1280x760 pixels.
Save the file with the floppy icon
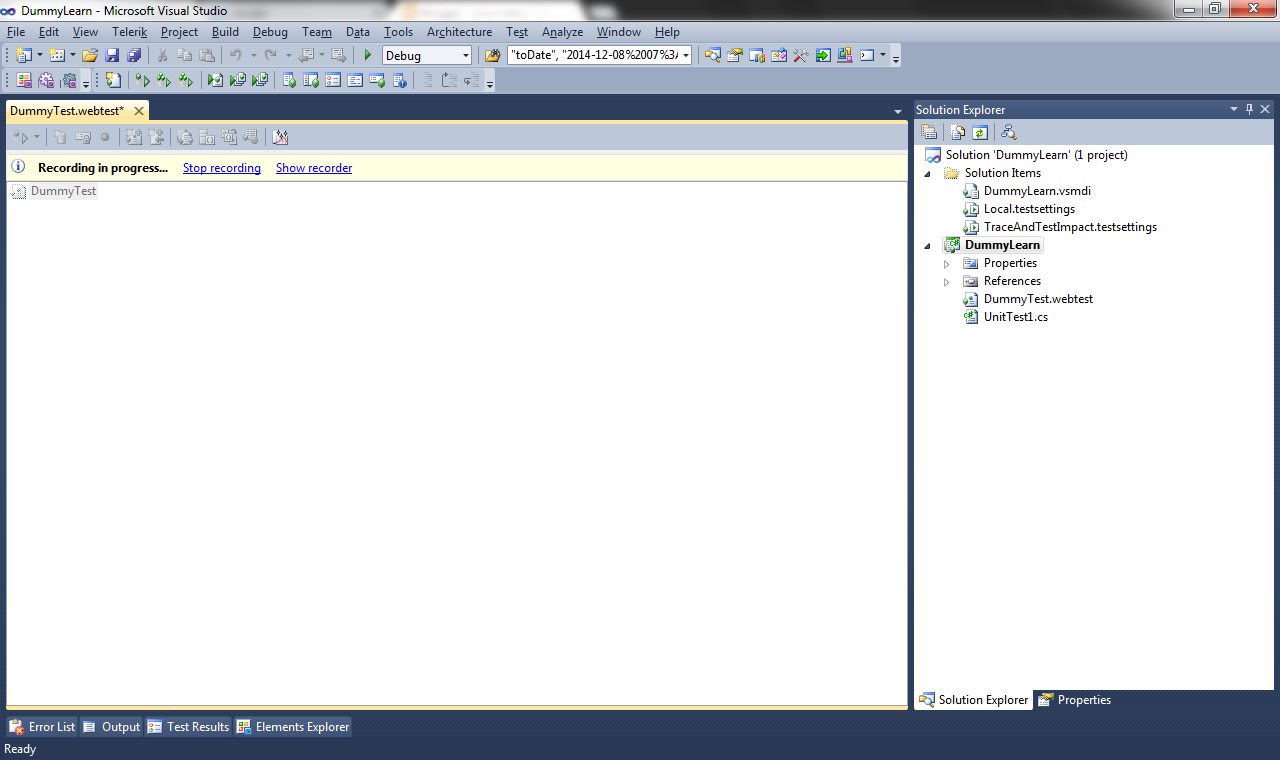coord(112,56)
